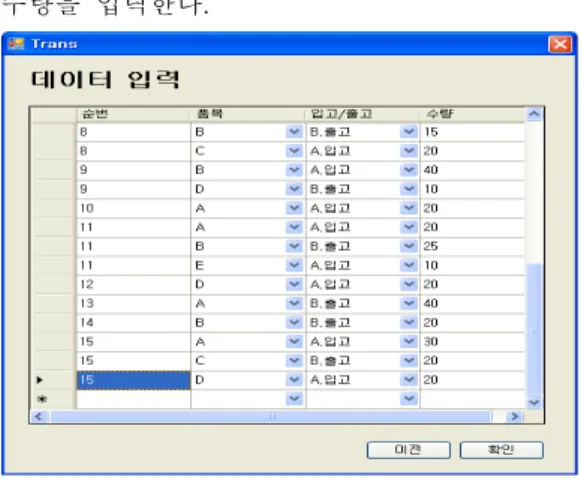Open 입고/출고 dropdown in row 순번 13
581x492 pixels.
point(409,303)
